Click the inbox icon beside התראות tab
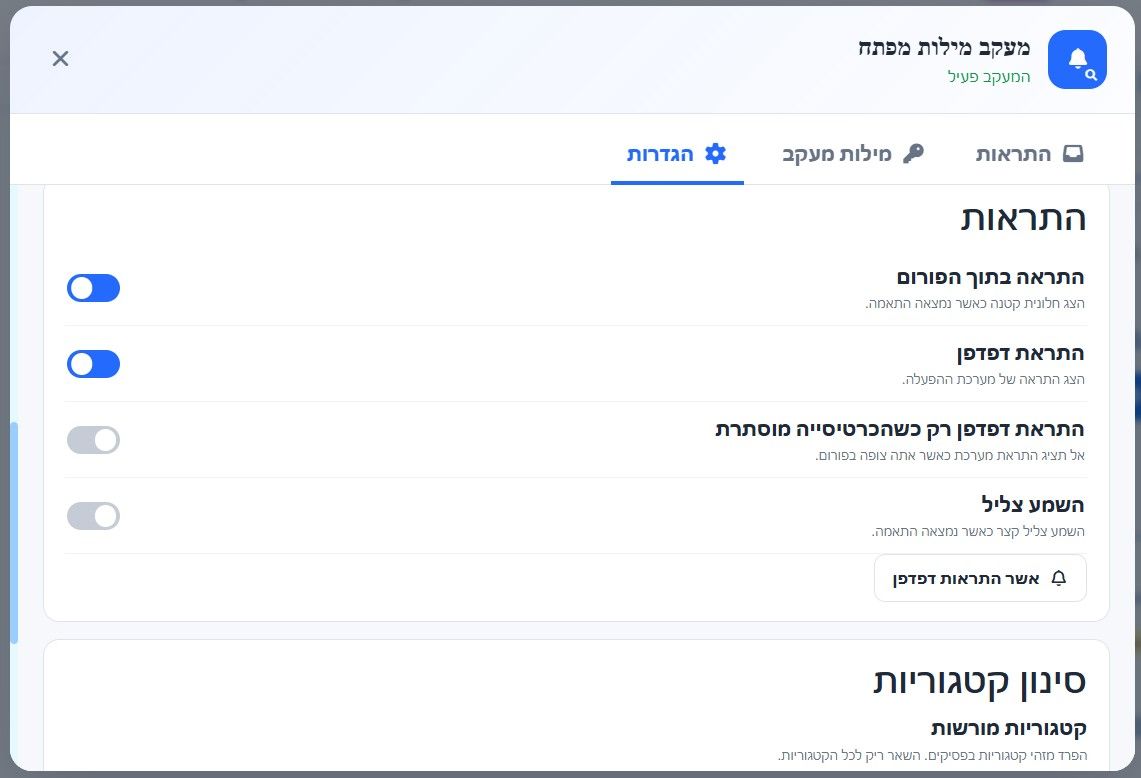Viewport: 1141px width, 778px height. click(1073, 154)
